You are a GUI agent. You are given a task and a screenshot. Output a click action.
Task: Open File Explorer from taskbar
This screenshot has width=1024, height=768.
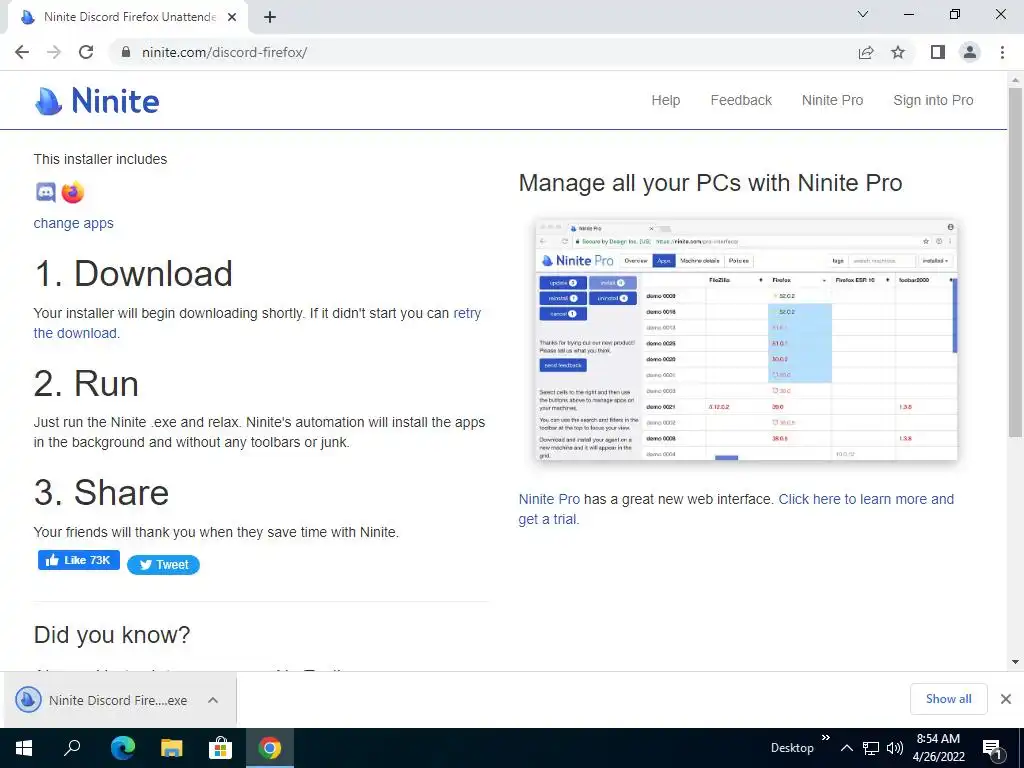tap(172, 748)
